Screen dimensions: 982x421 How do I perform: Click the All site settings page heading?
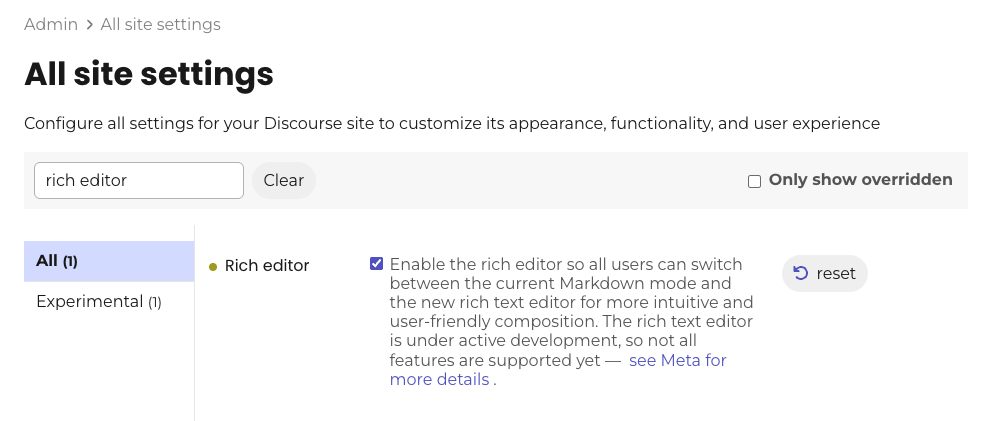coord(149,74)
